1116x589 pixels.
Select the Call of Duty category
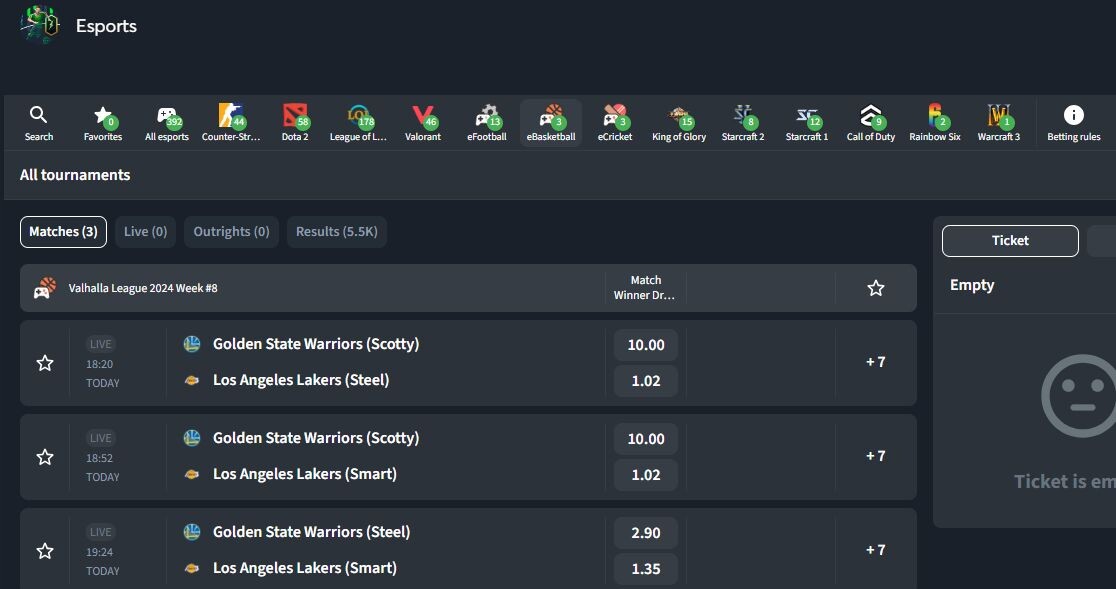click(871, 123)
